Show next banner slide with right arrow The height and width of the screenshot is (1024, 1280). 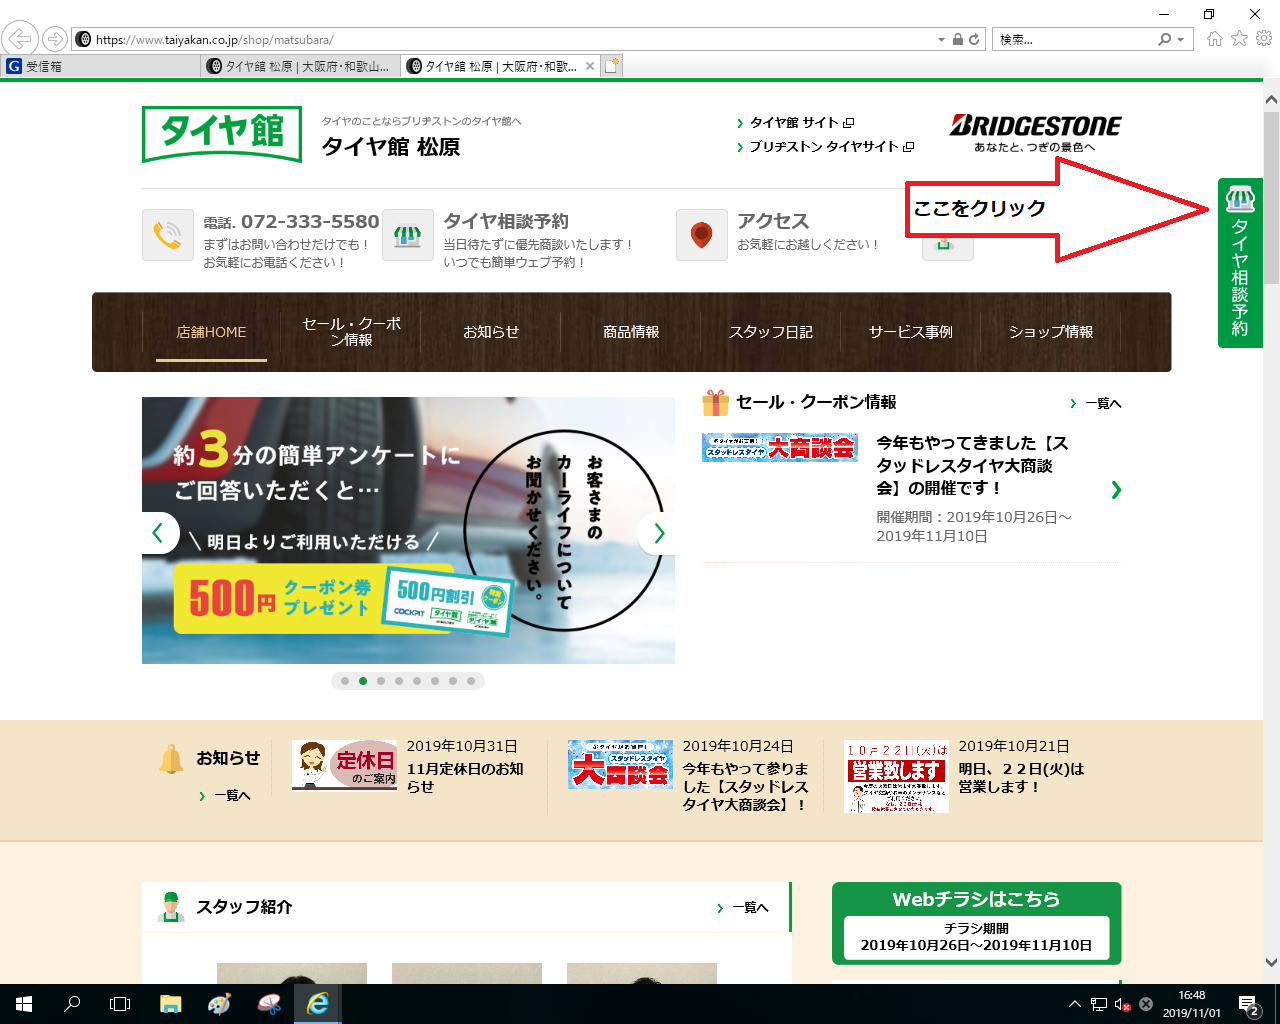pos(658,533)
